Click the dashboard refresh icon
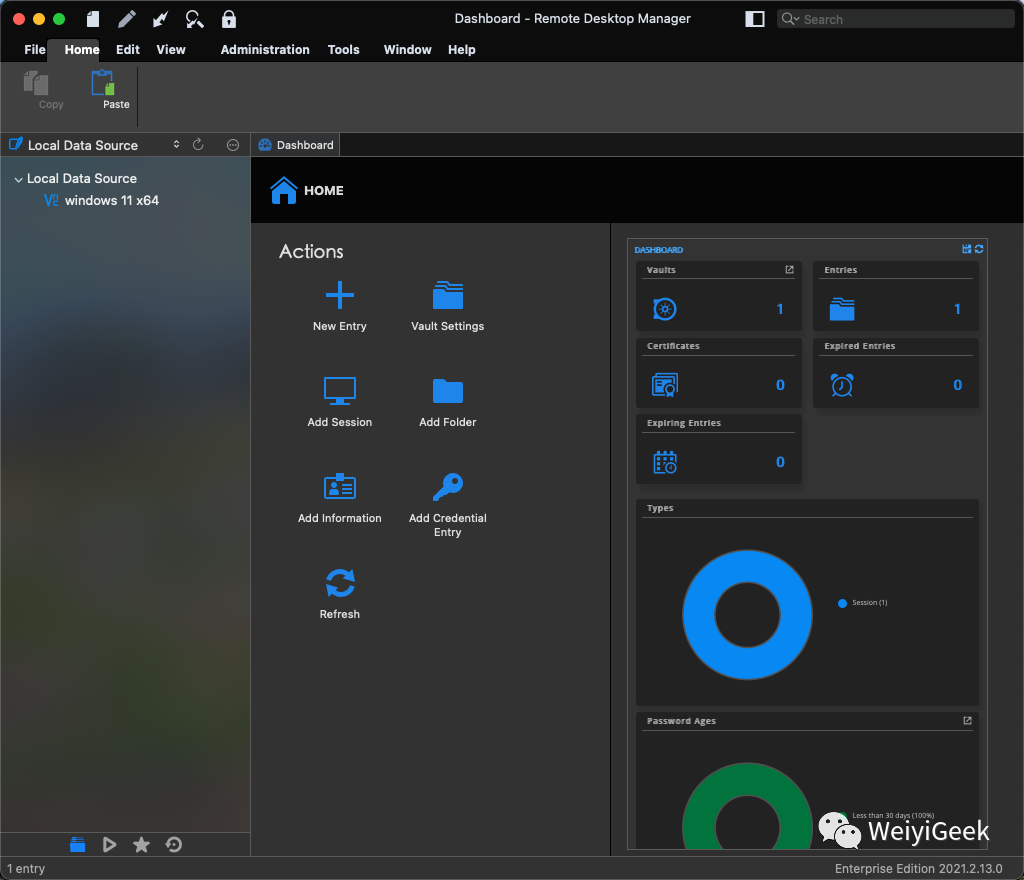This screenshot has width=1024, height=880. point(979,249)
